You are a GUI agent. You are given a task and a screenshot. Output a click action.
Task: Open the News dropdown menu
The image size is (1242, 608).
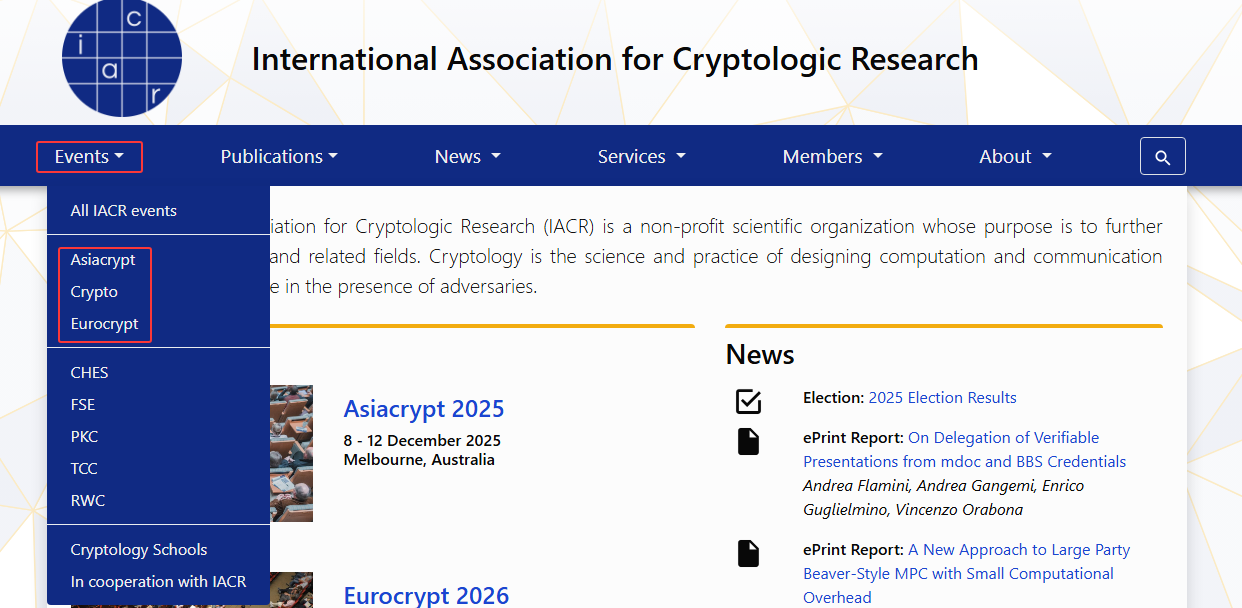467,157
